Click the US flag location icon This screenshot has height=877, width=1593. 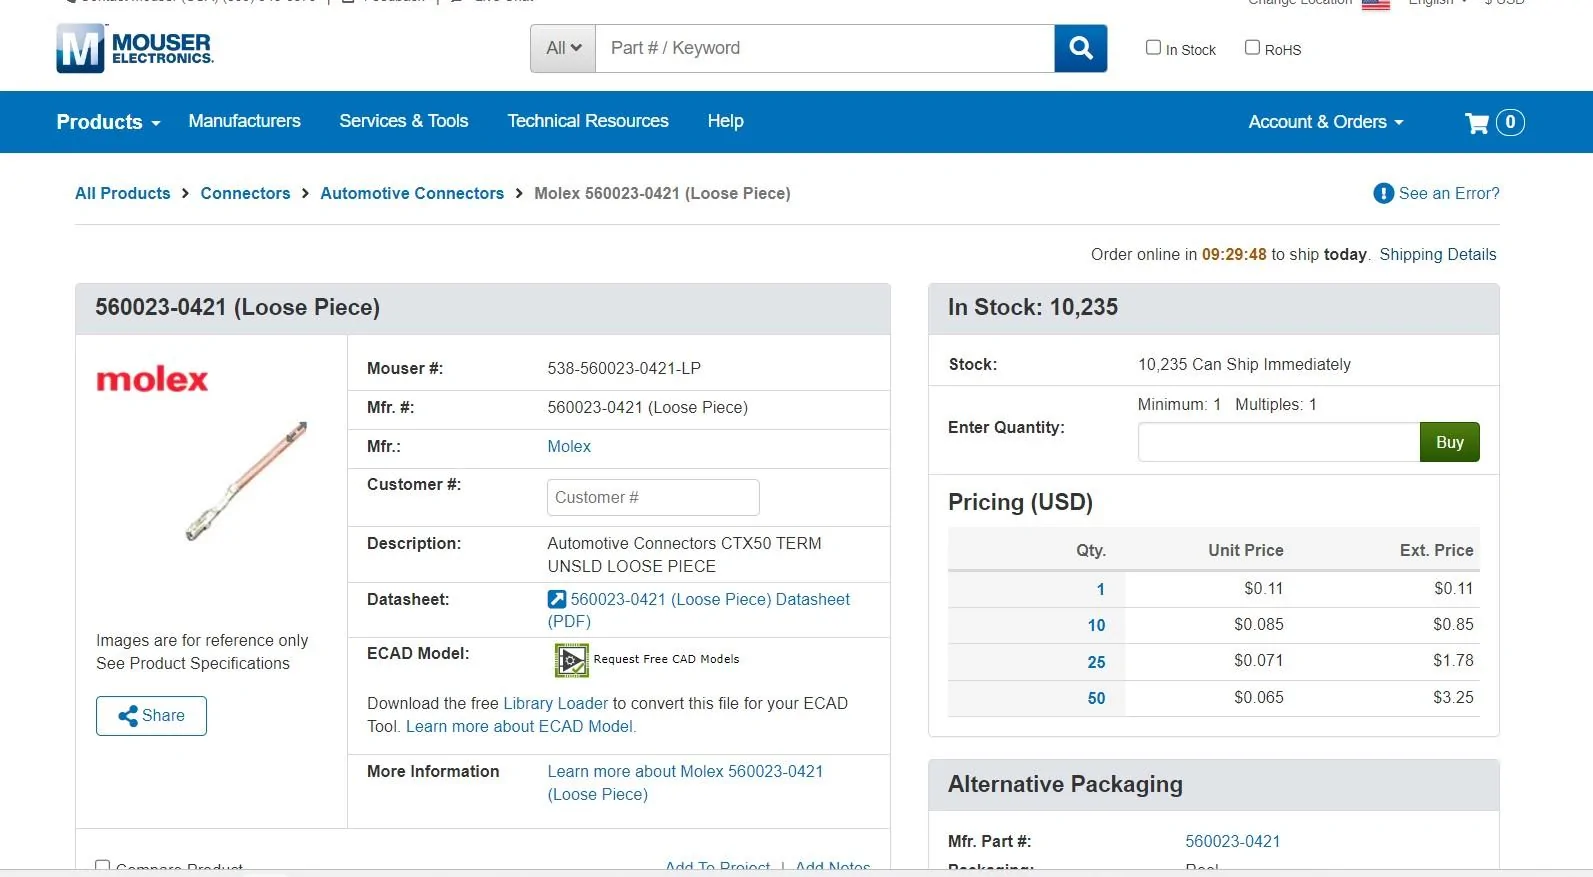(x=1376, y=4)
